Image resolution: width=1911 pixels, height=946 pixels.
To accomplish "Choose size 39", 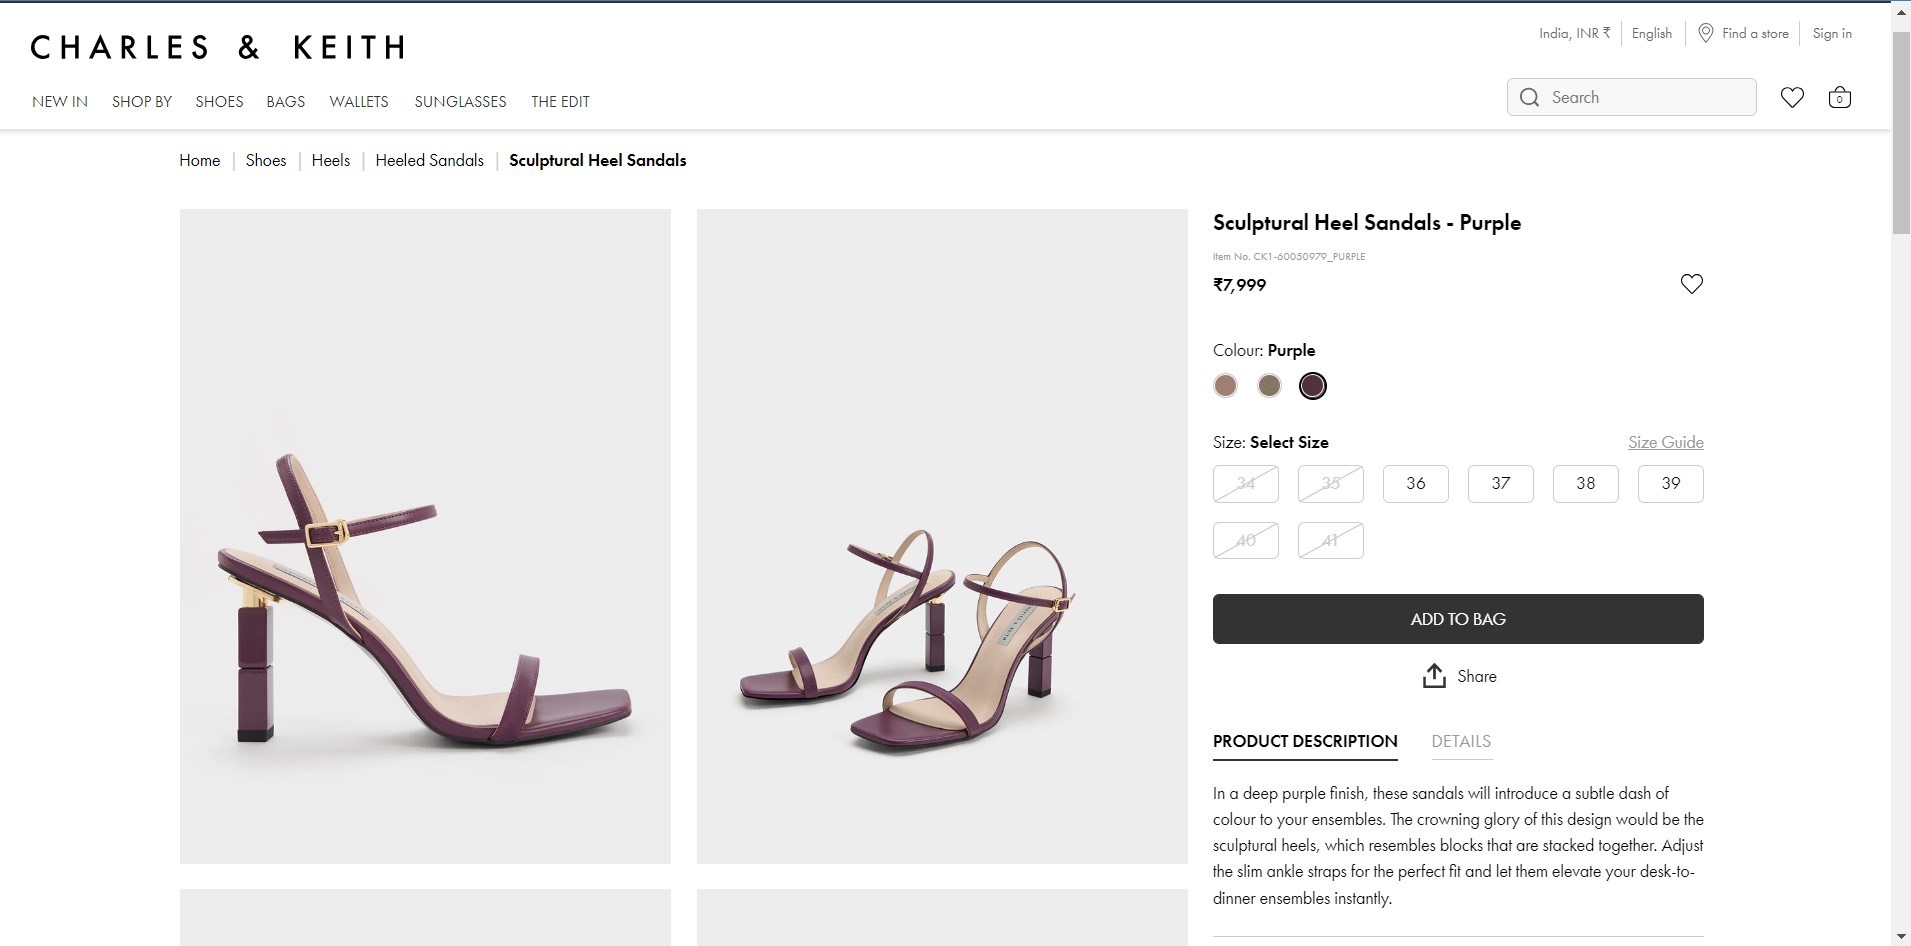I will coord(1670,484).
